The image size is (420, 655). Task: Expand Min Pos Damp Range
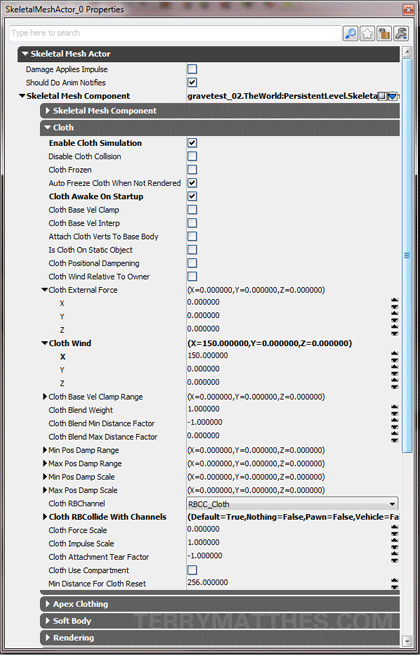point(45,450)
